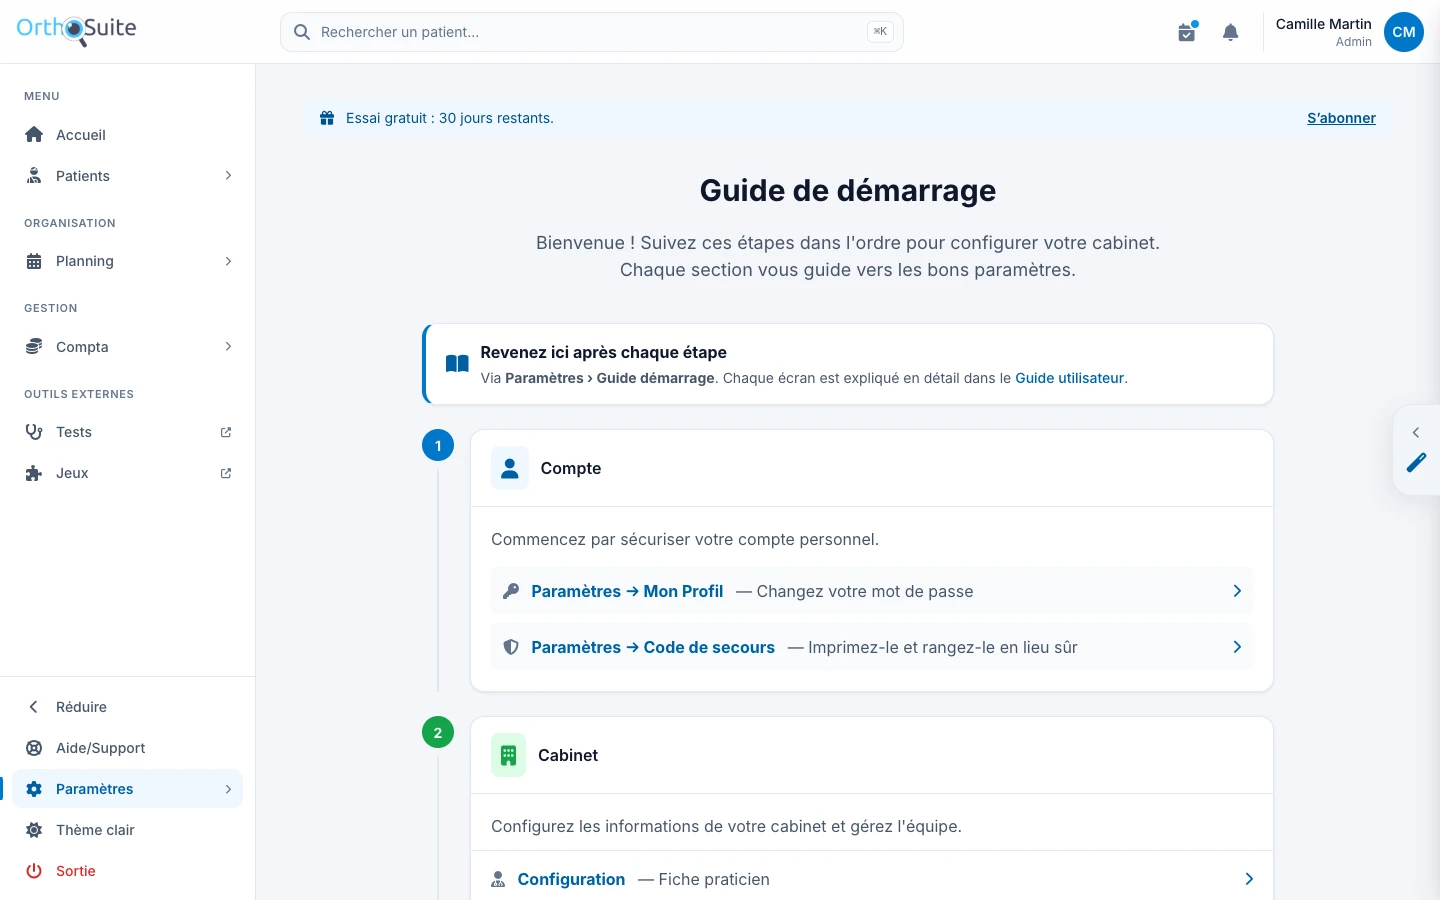Viewport: 1440px width, 900px height.
Task: Switch theme via Thème clair
Action: pyautogui.click(x=127, y=830)
